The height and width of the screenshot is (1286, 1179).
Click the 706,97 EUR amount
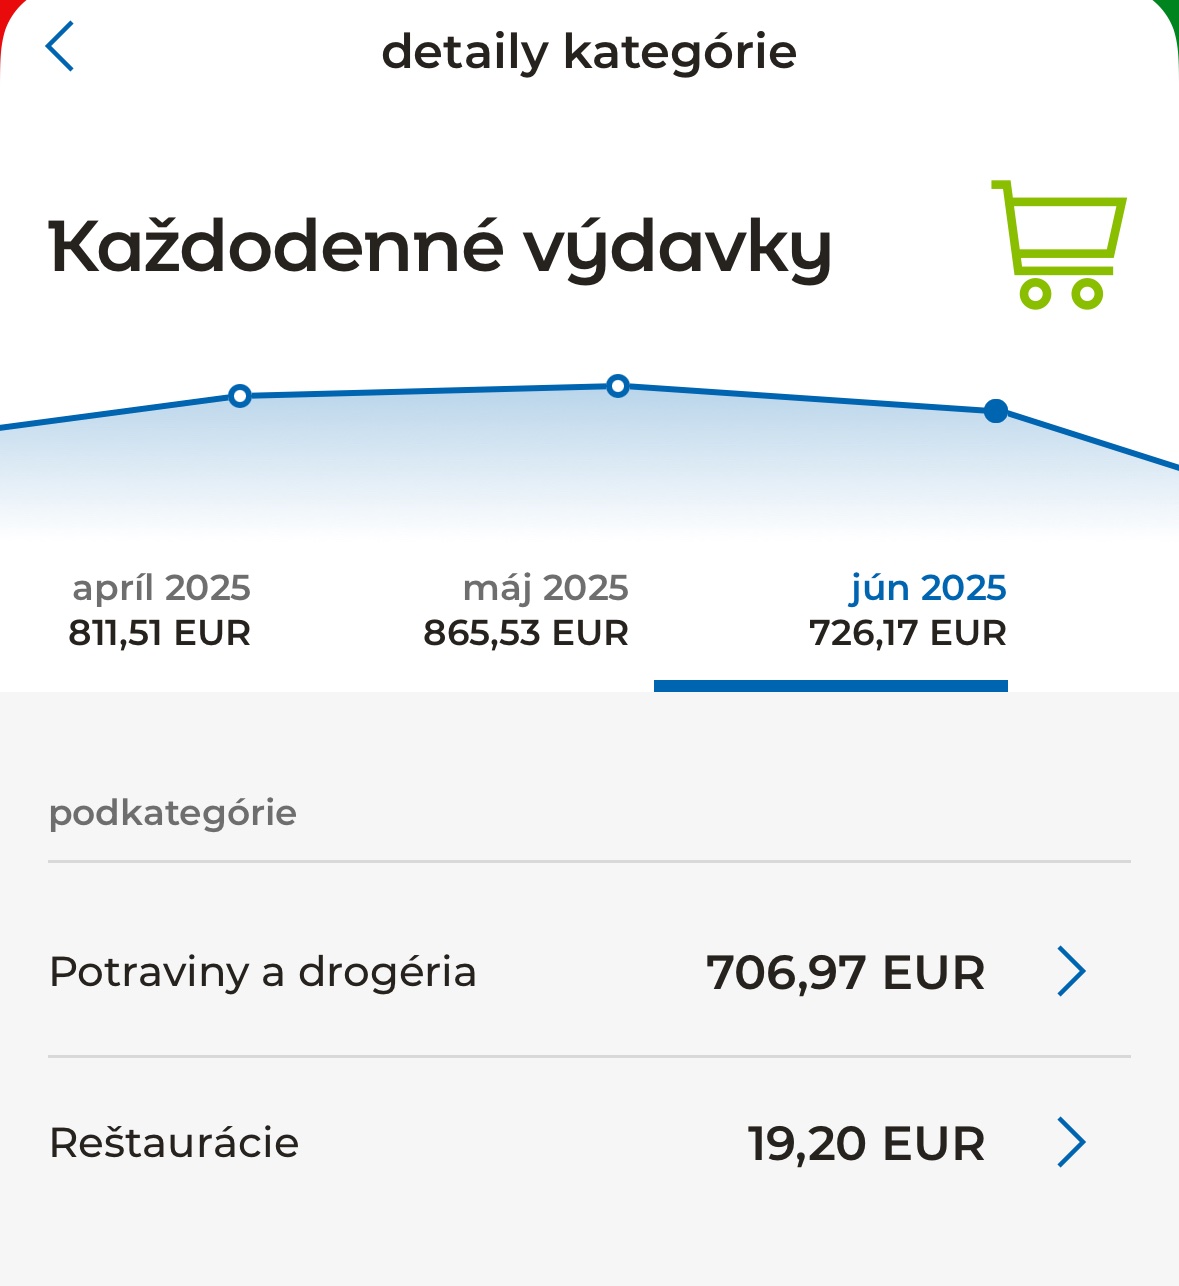click(x=845, y=973)
